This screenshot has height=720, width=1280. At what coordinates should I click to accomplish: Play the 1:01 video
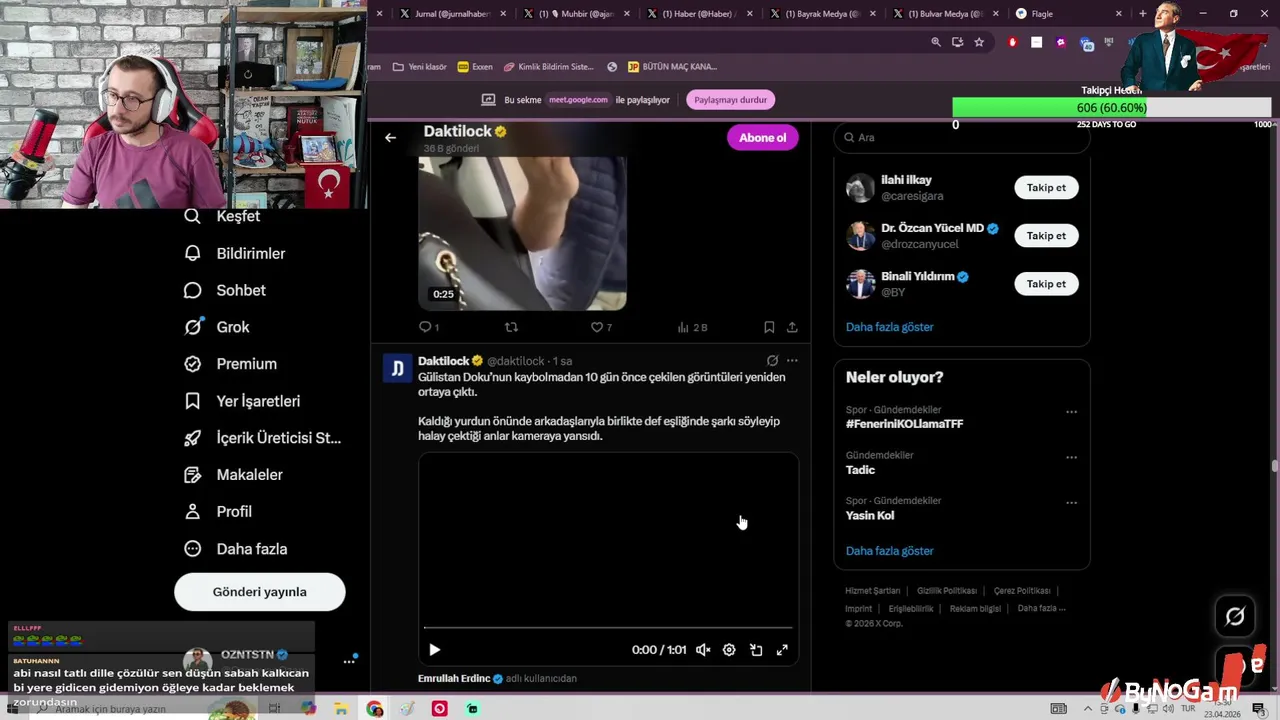coord(434,650)
